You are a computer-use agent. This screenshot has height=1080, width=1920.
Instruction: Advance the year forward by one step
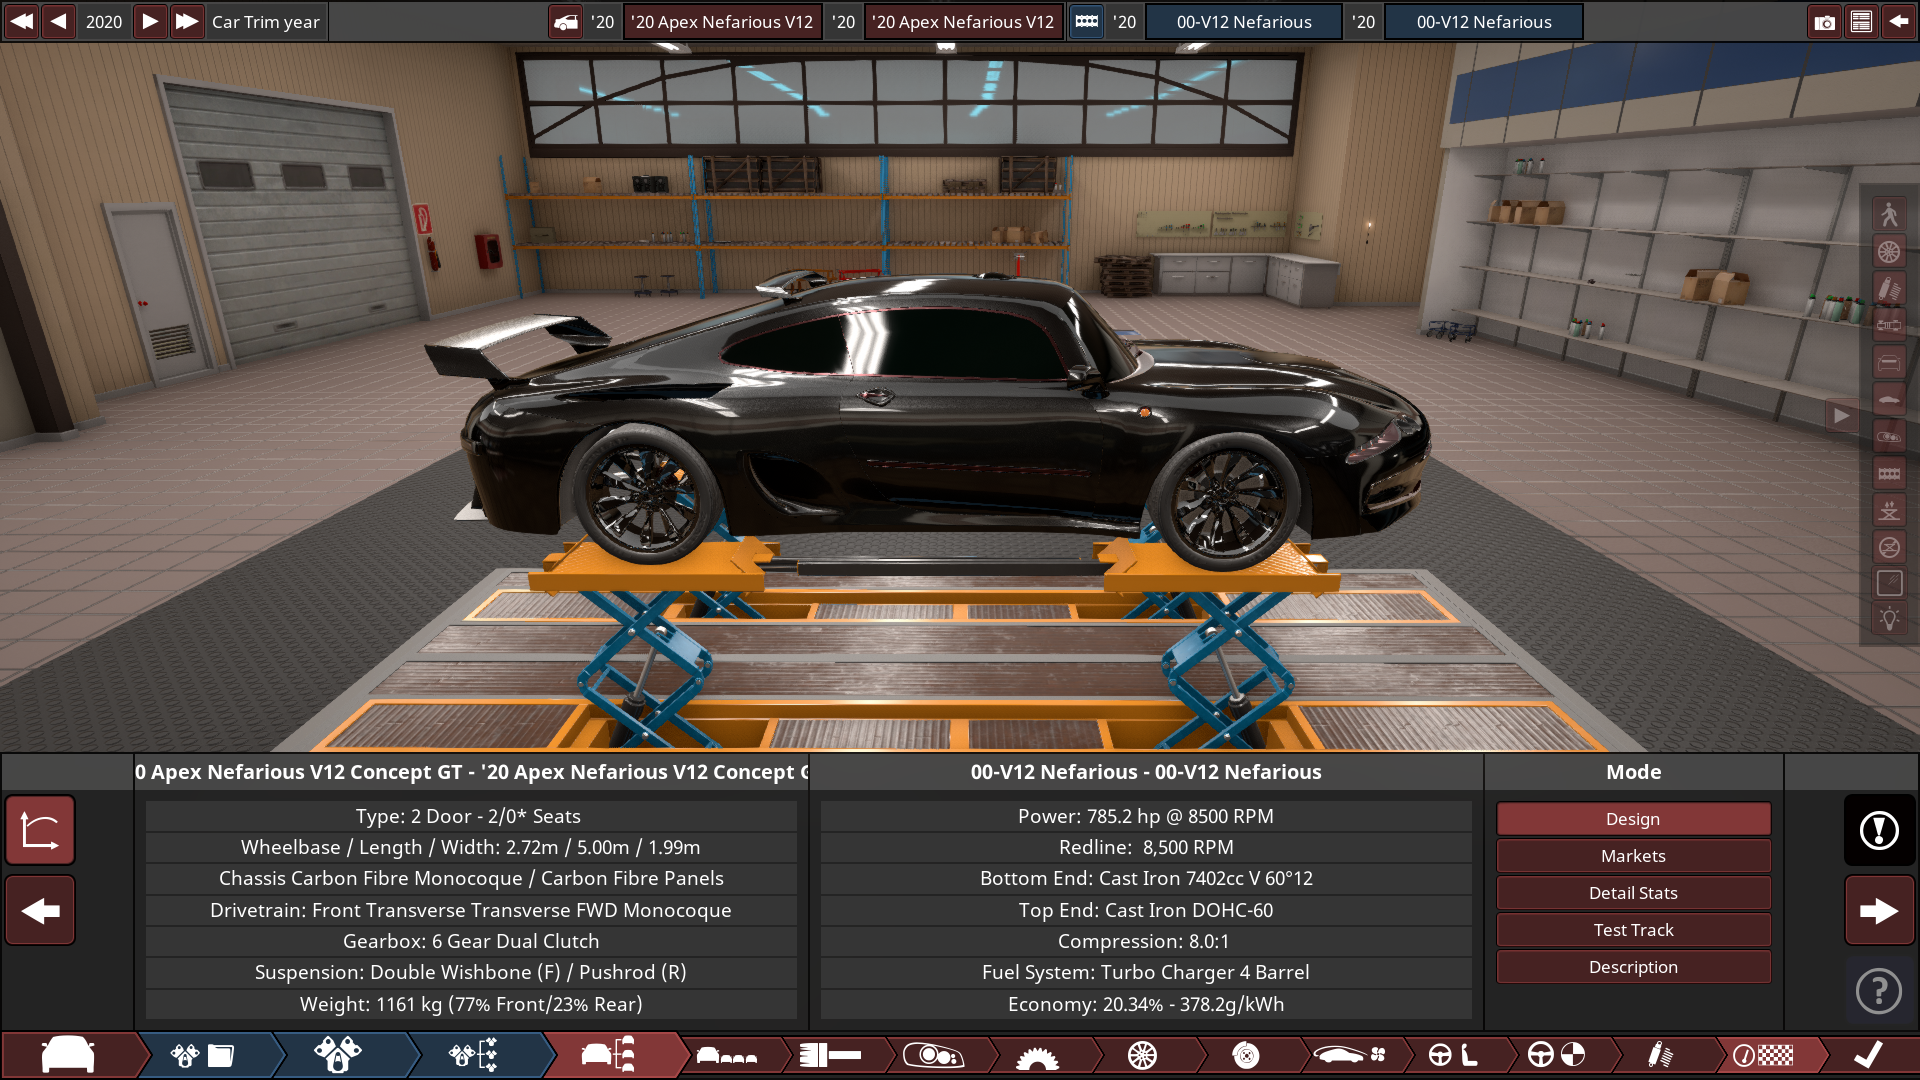pos(149,22)
